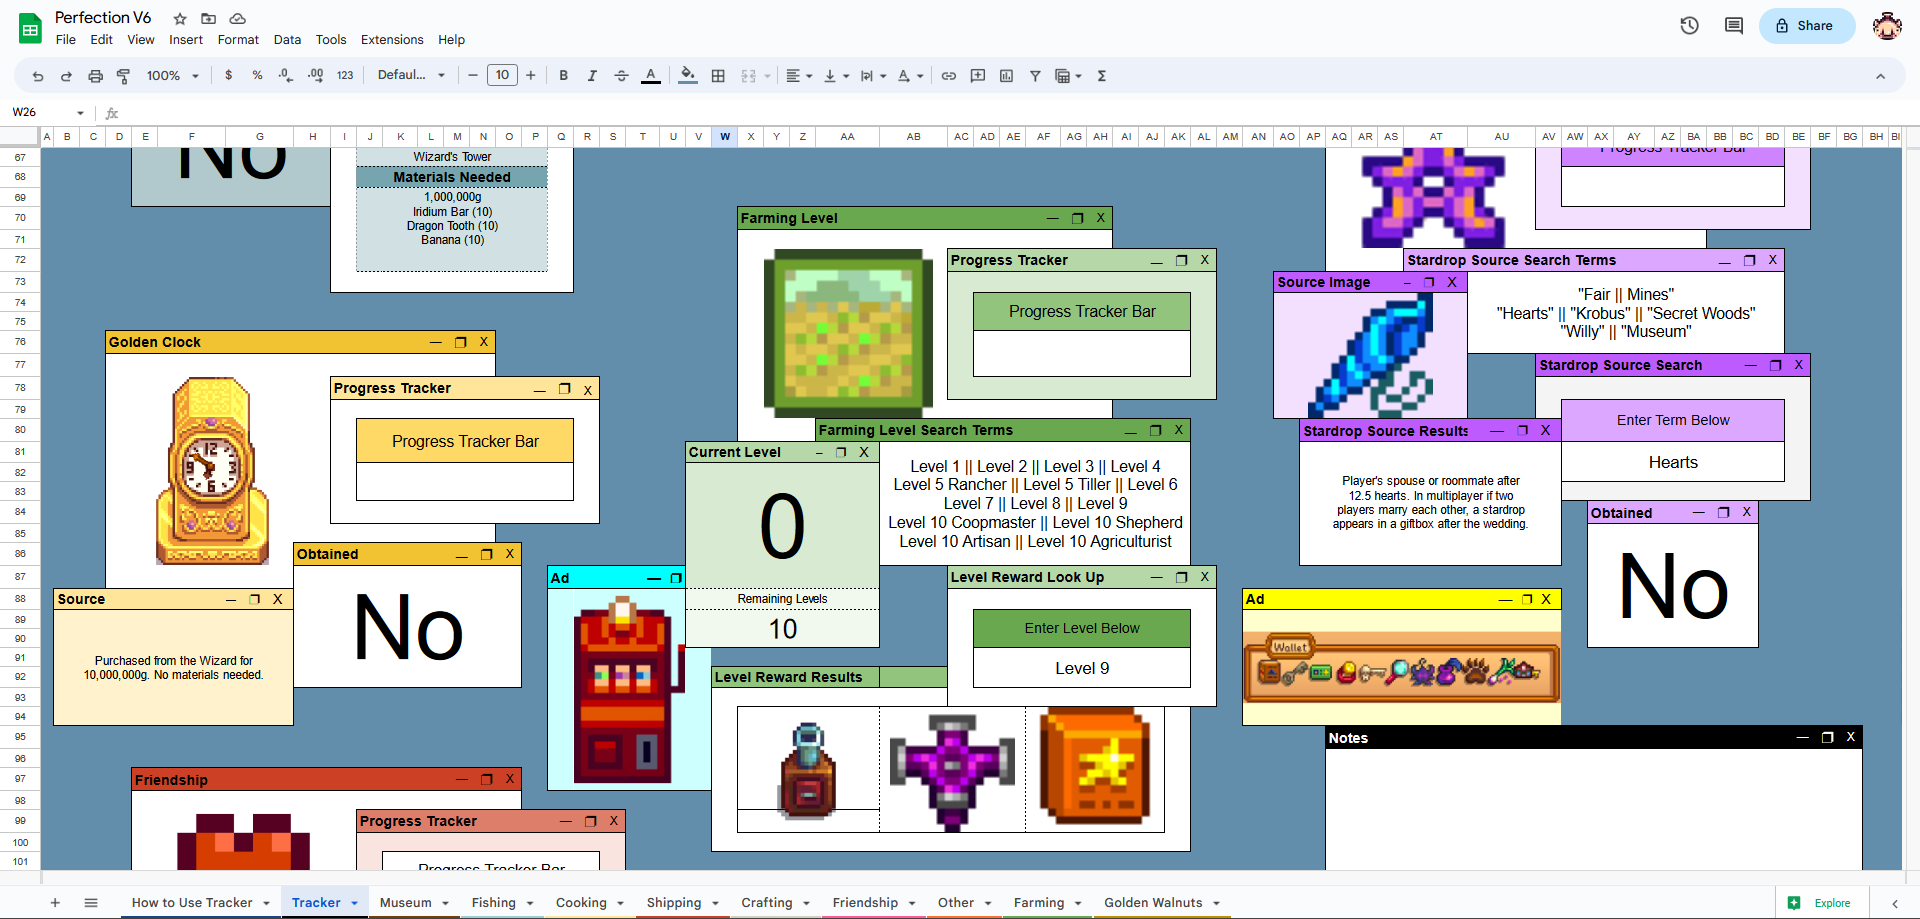
Task: Insert a chart
Action: [1006, 76]
